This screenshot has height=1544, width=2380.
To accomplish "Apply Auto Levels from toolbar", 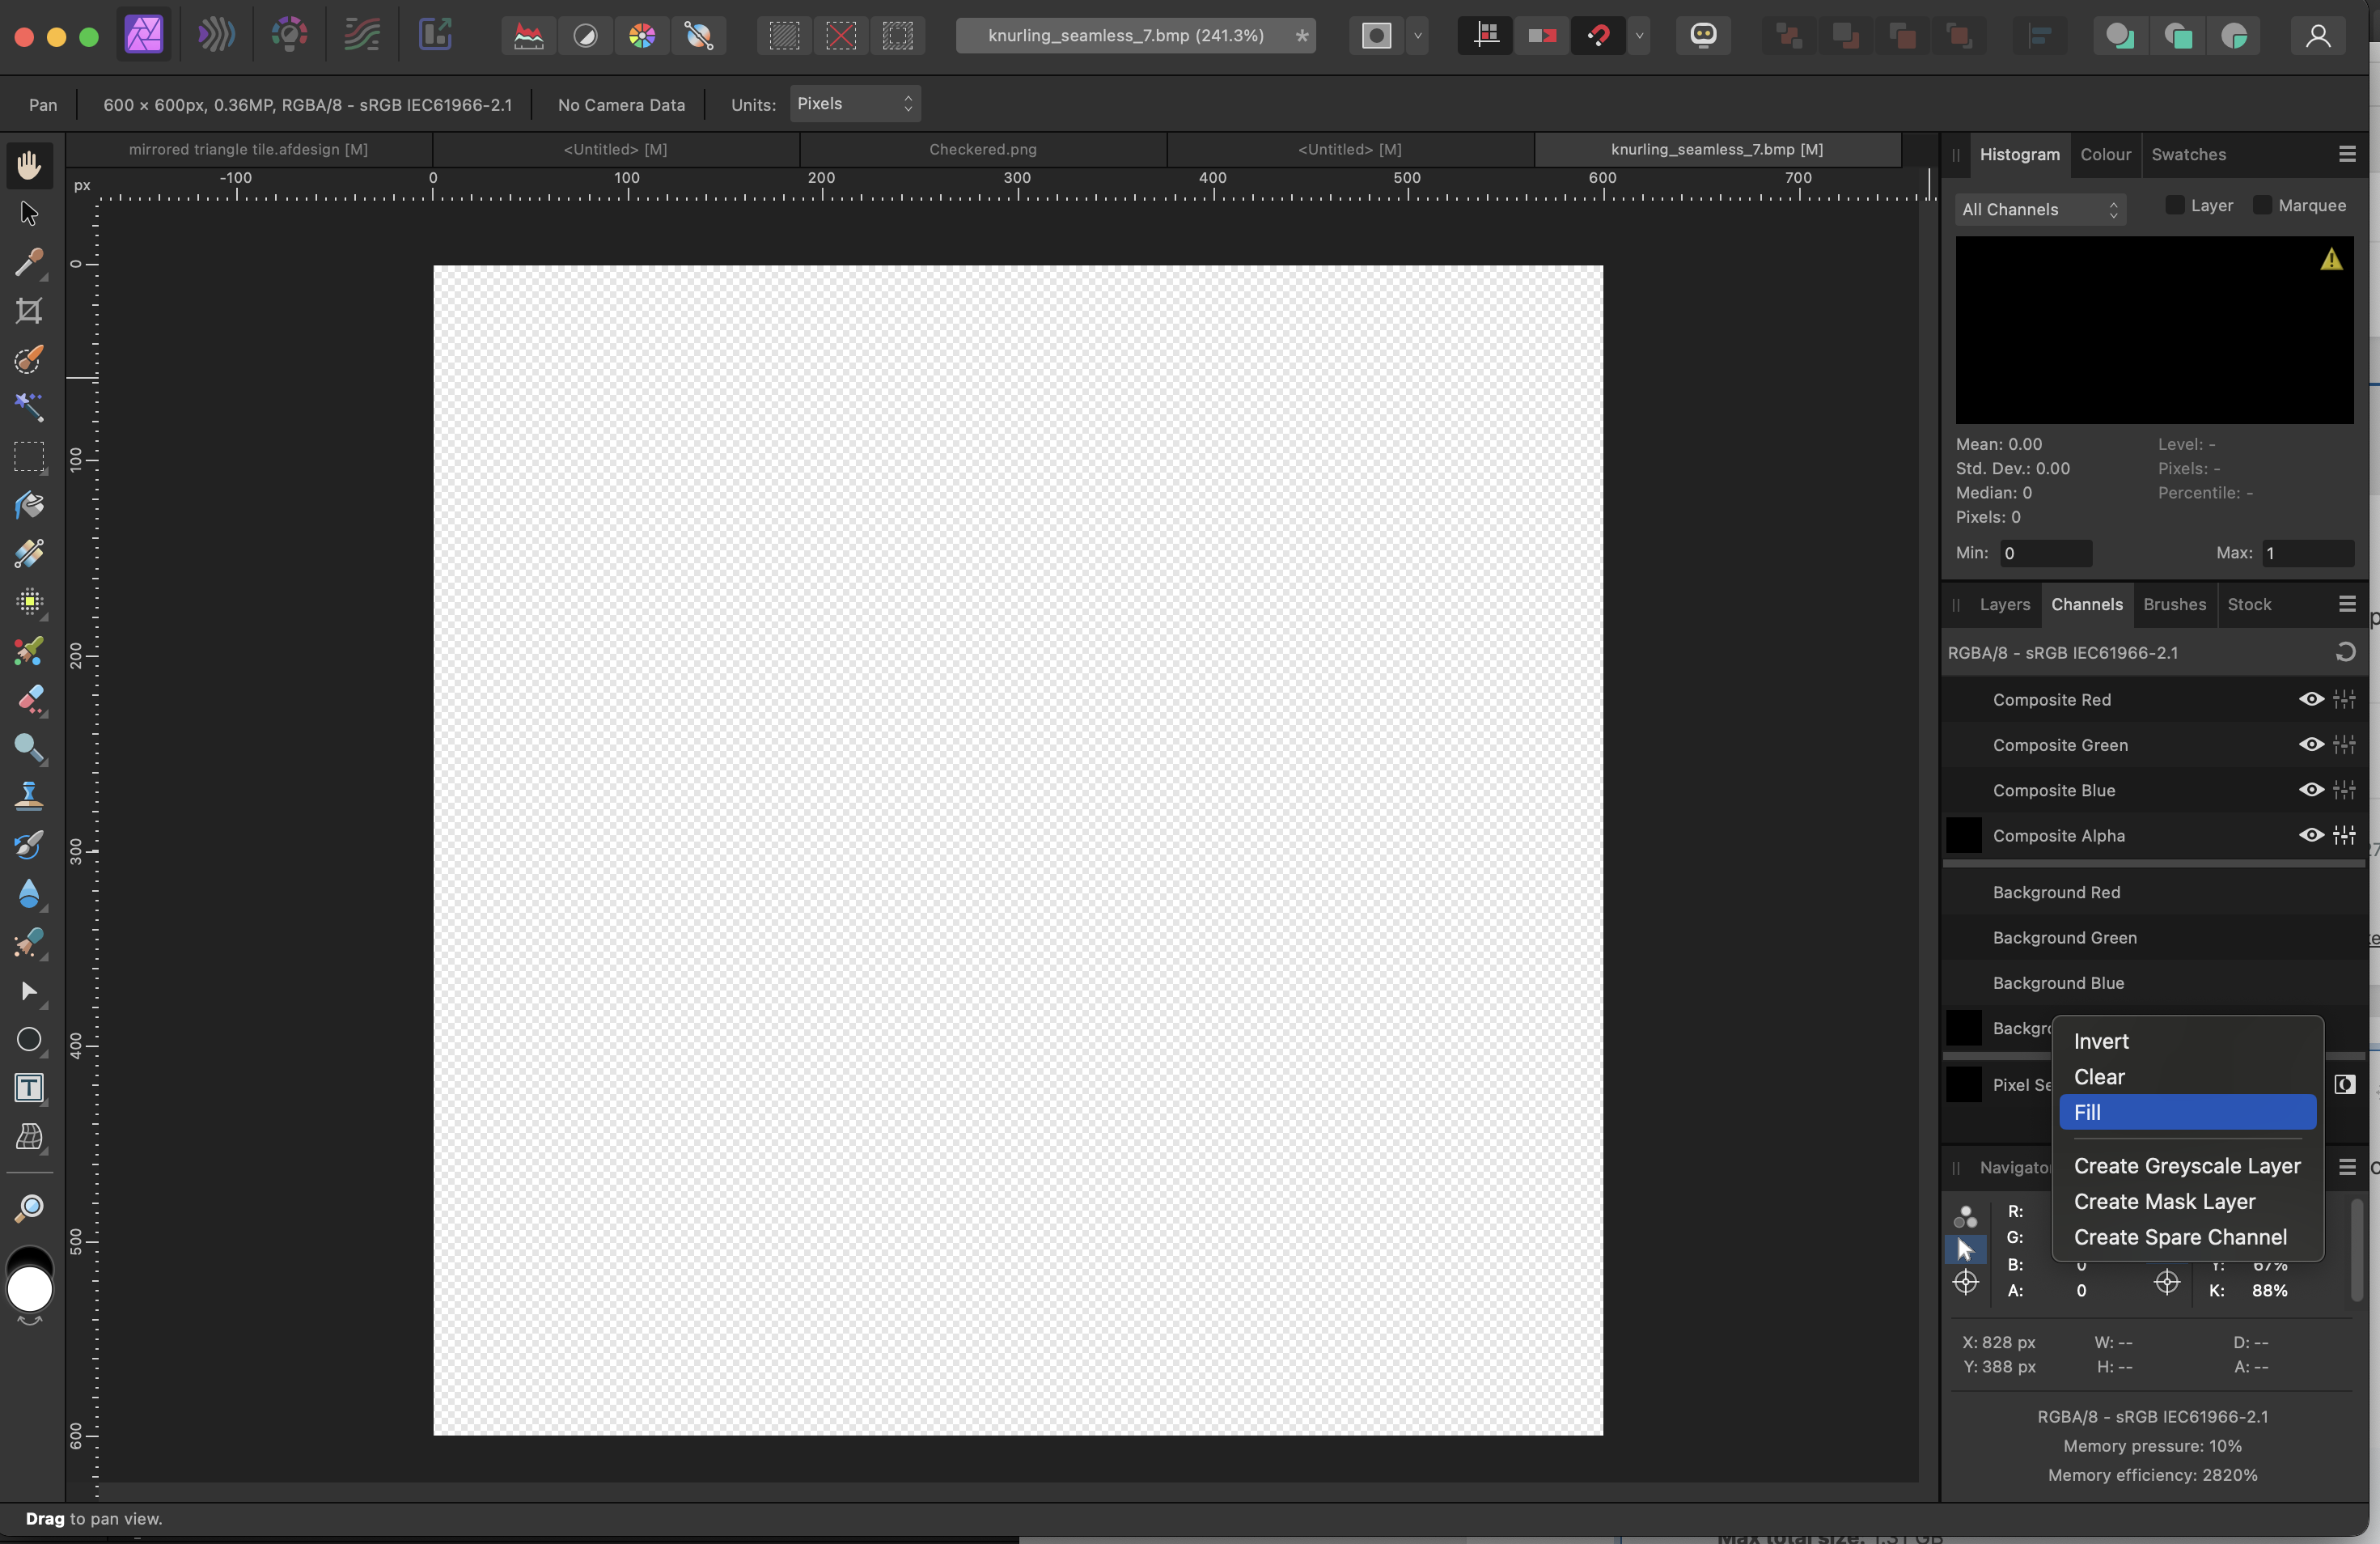I will [528, 37].
